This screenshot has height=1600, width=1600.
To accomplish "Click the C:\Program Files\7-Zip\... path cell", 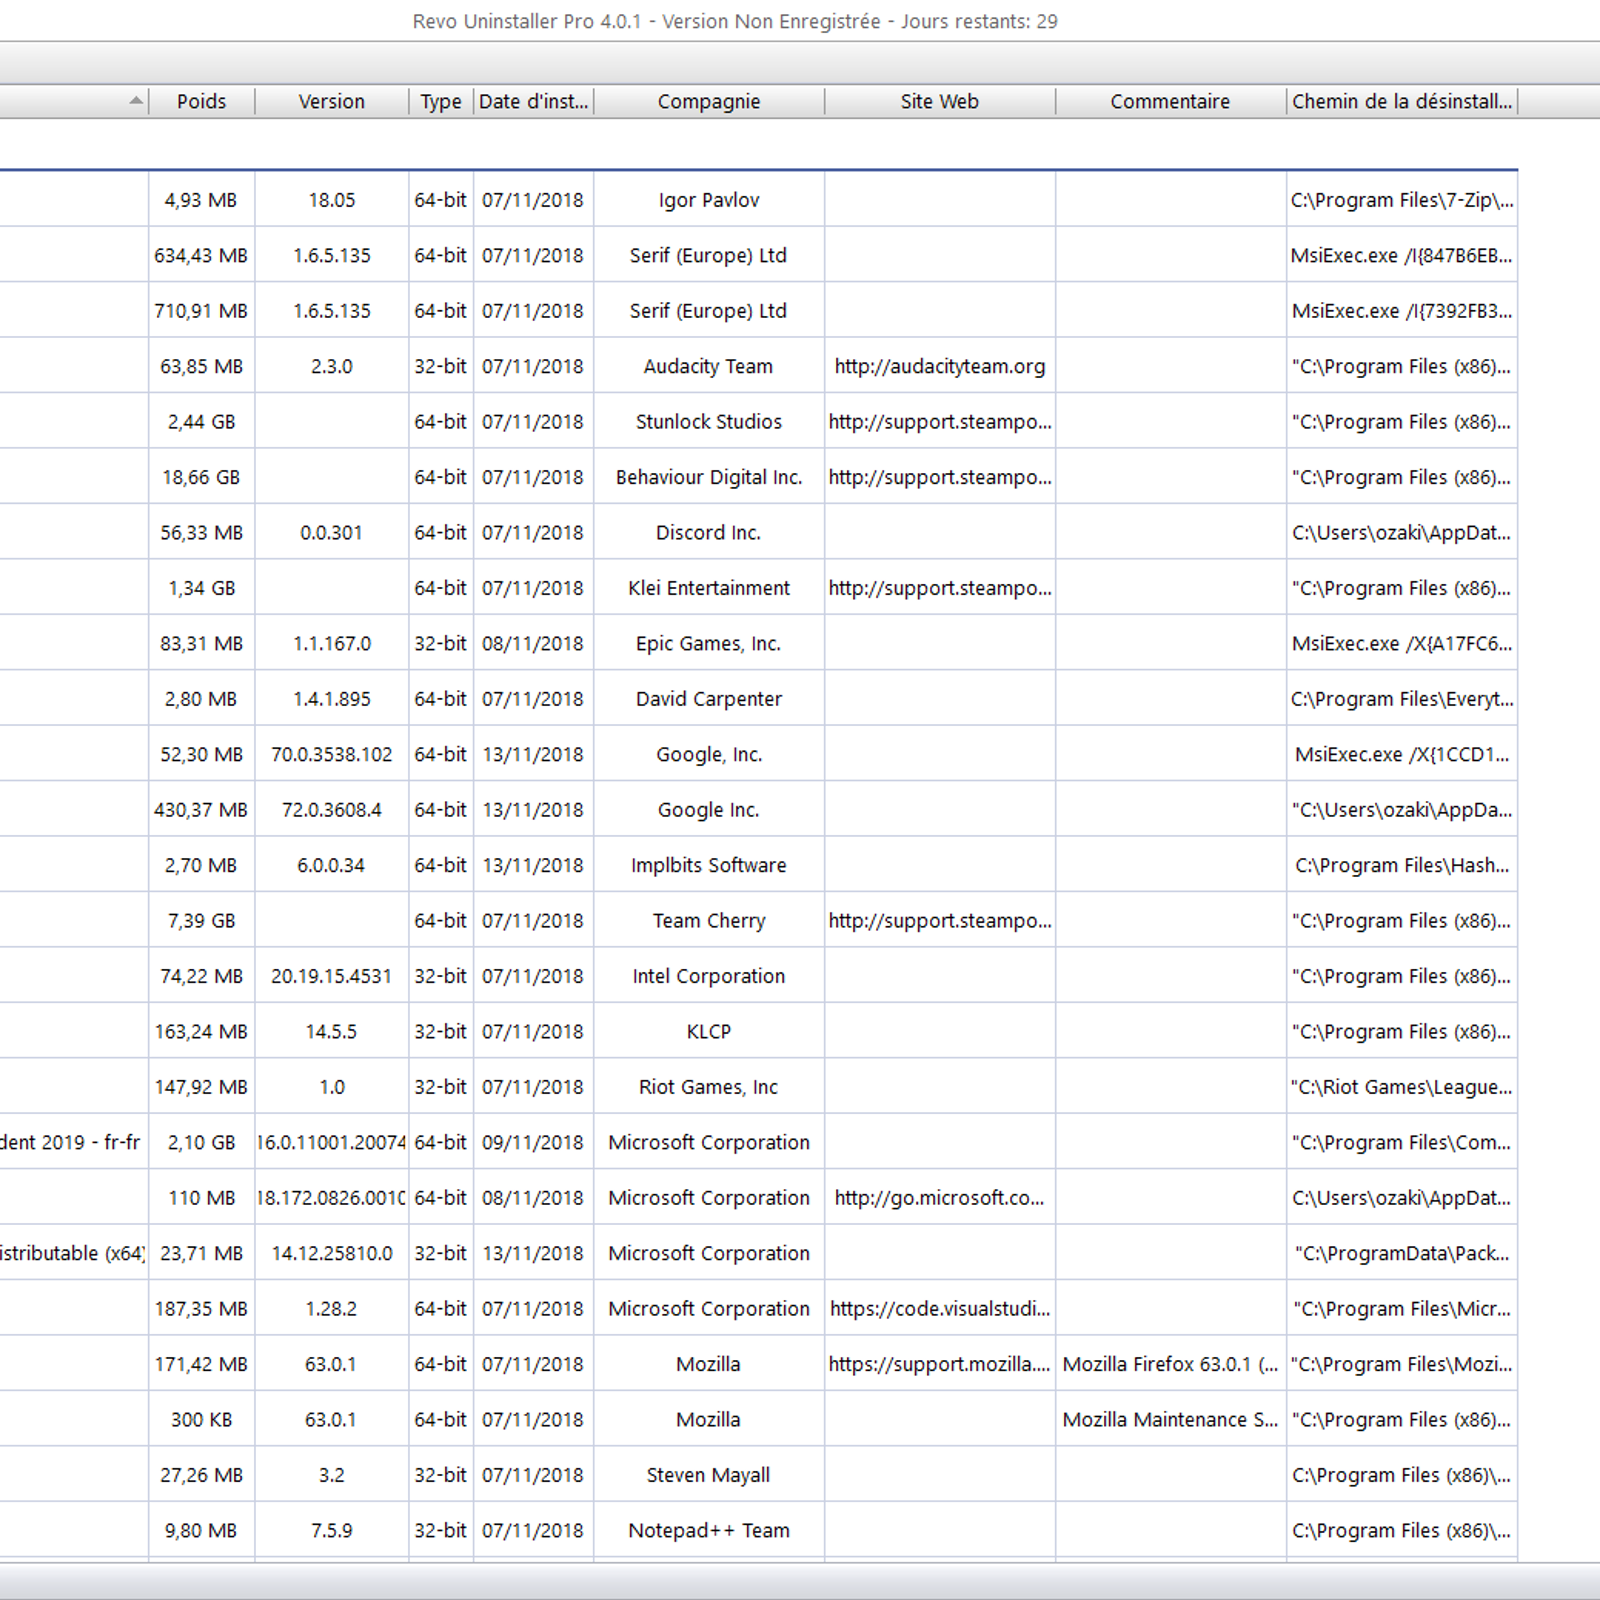I will 1402,200.
